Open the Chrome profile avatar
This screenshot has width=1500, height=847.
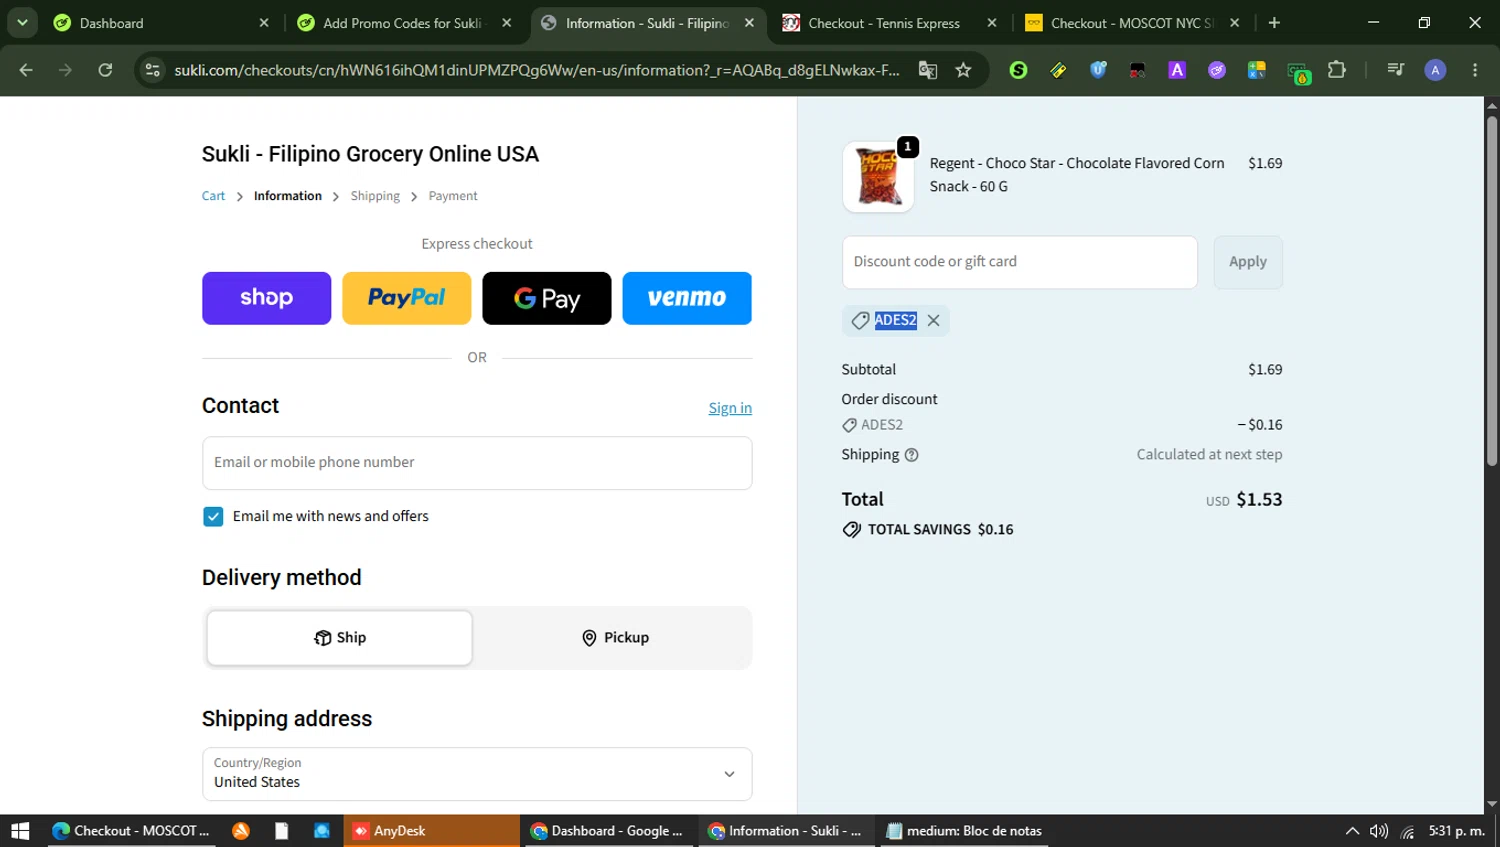[x=1435, y=70]
